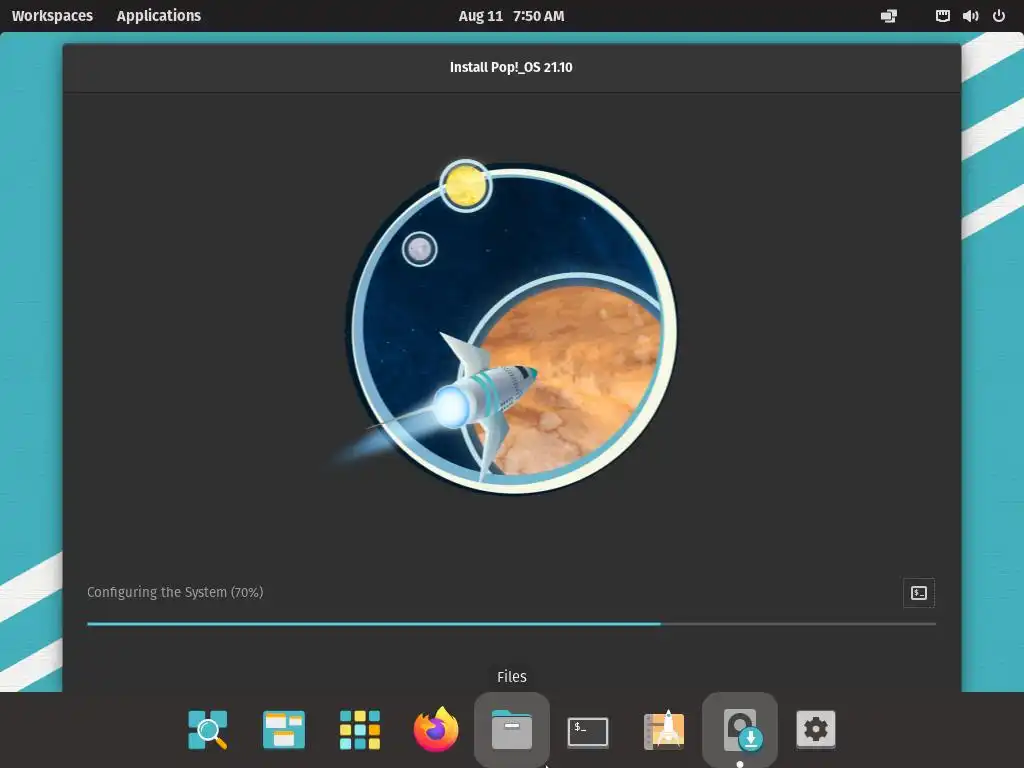Viewport: 1024px width, 768px height.
Task: Launch the Terminal from the dock
Action: click(x=588, y=731)
